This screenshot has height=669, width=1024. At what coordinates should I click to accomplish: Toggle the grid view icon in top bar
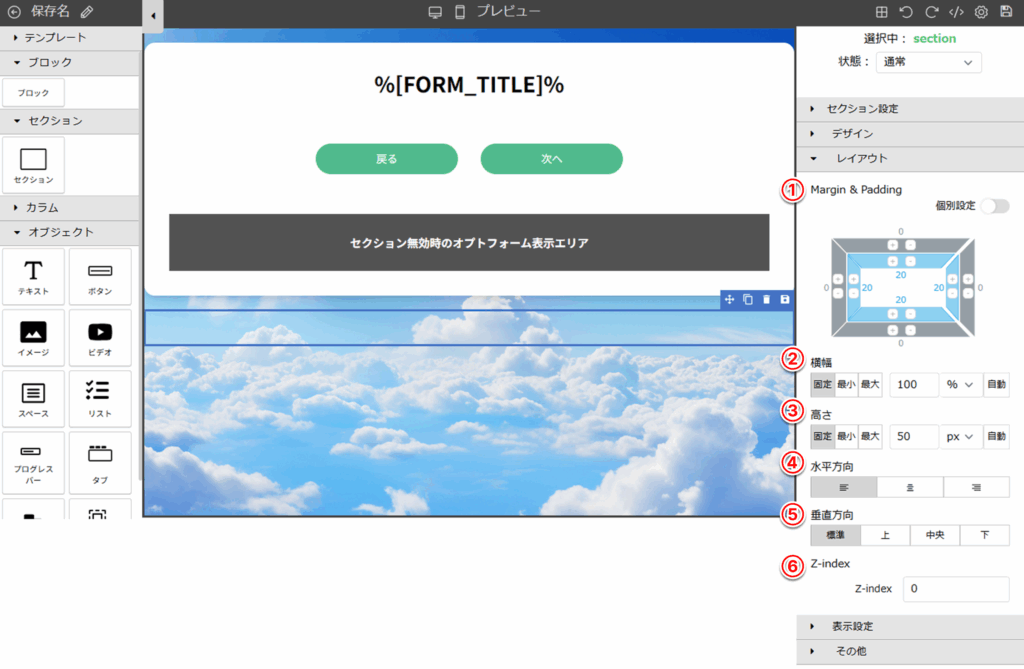coord(881,12)
